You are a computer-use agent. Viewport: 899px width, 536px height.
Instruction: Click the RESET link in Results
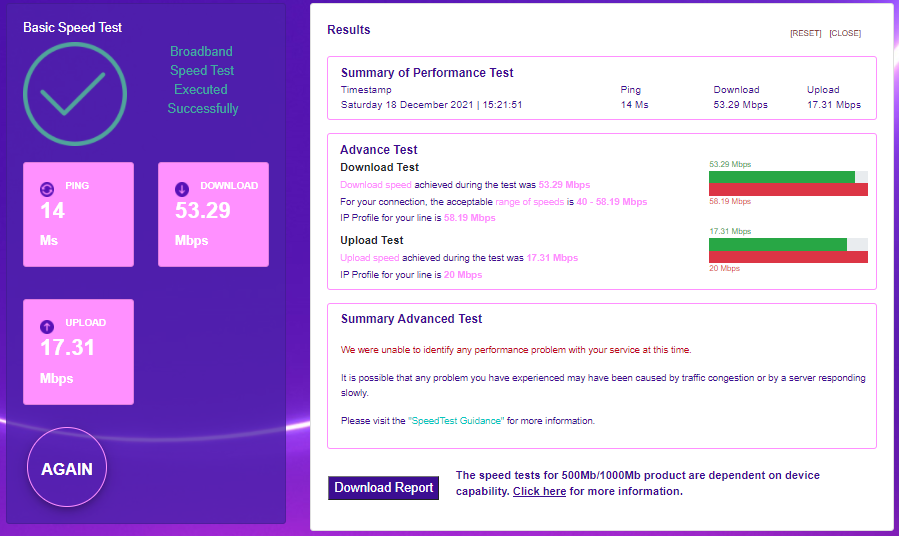[805, 33]
